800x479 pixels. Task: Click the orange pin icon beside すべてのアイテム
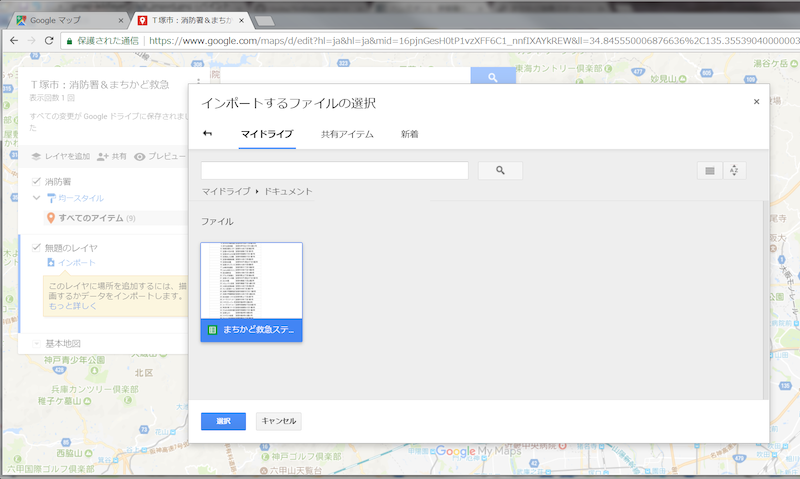[x=51, y=218]
